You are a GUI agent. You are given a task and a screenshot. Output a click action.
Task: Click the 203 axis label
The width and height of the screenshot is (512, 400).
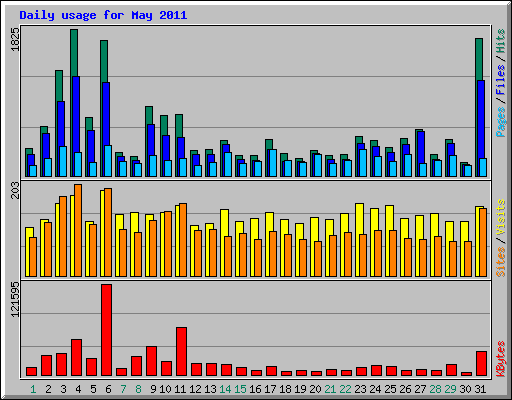[15, 191]
